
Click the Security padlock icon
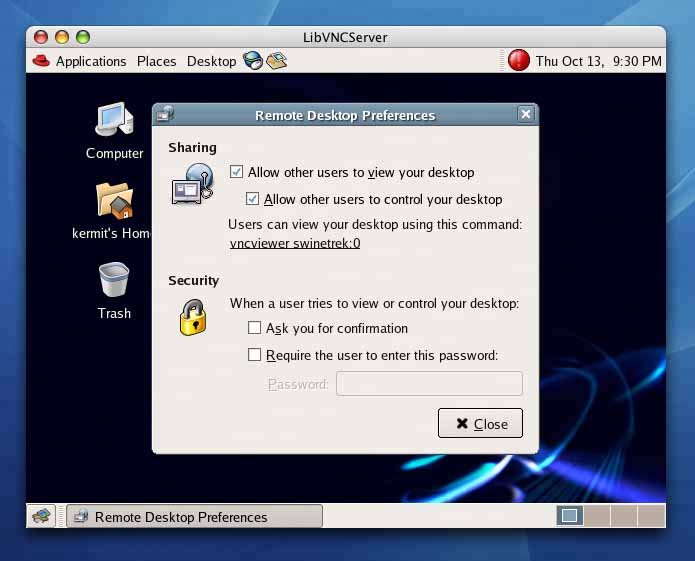pos(193,317)
